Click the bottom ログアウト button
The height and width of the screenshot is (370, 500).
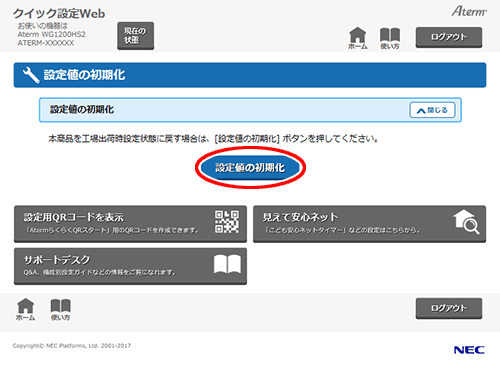449,308
